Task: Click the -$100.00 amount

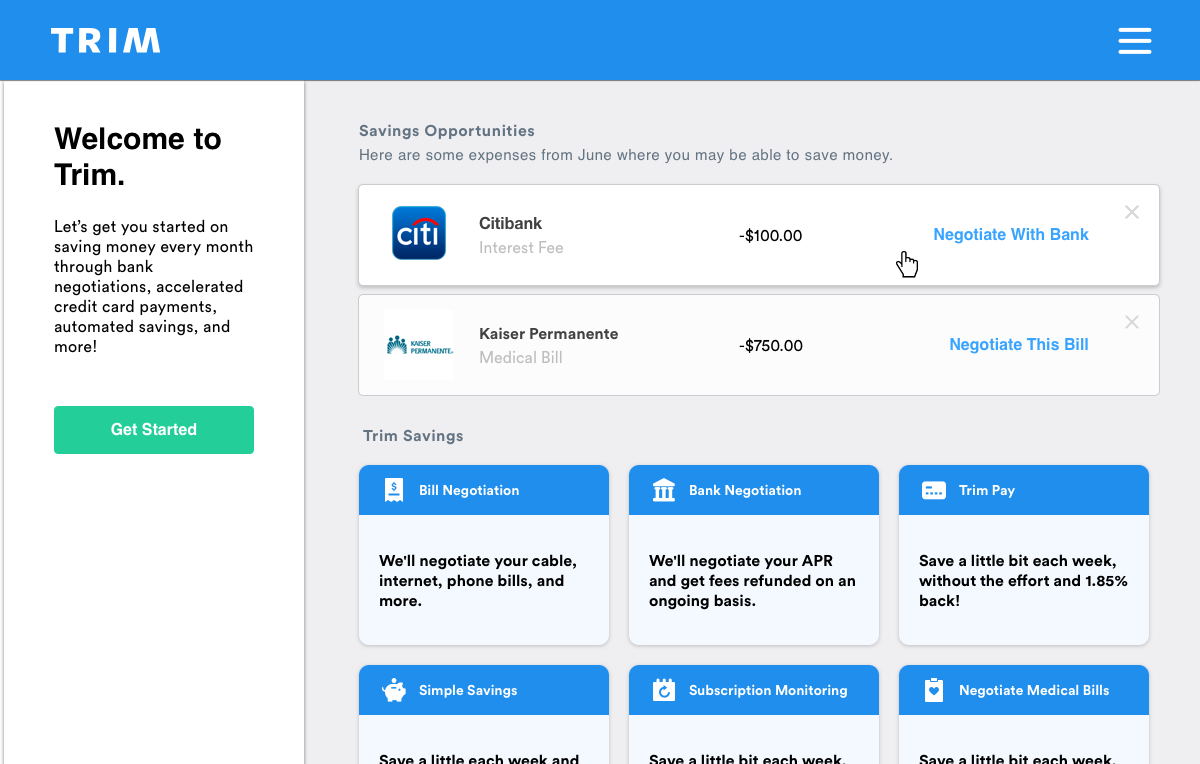Action: tap(771, 236)
